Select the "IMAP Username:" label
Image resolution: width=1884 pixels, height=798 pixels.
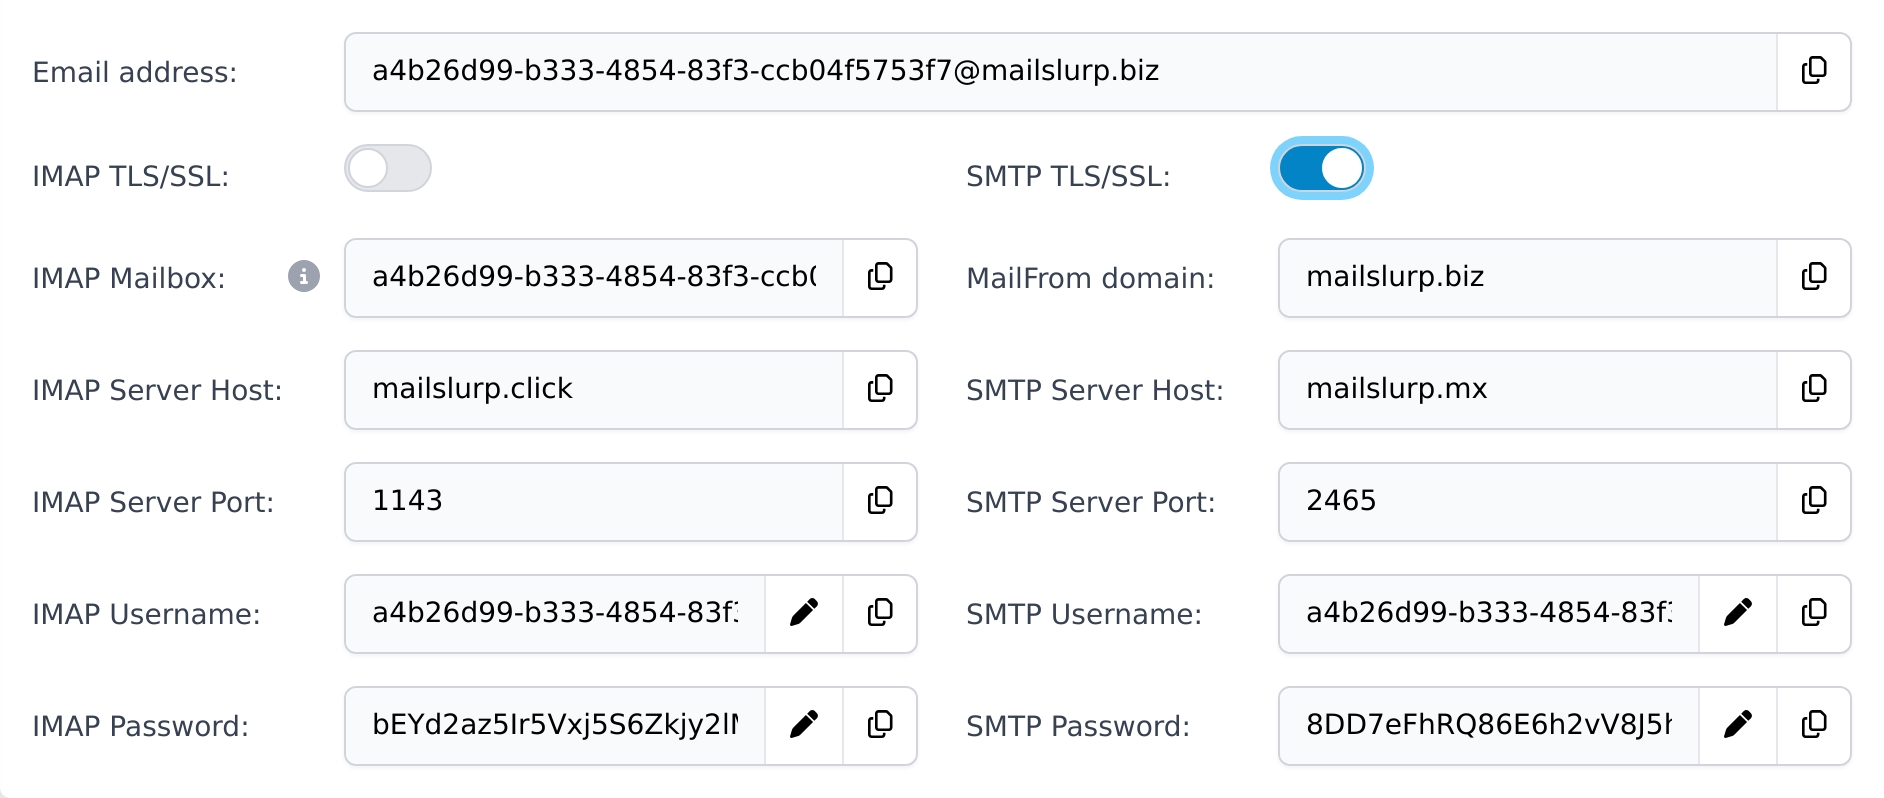[146, 614]
